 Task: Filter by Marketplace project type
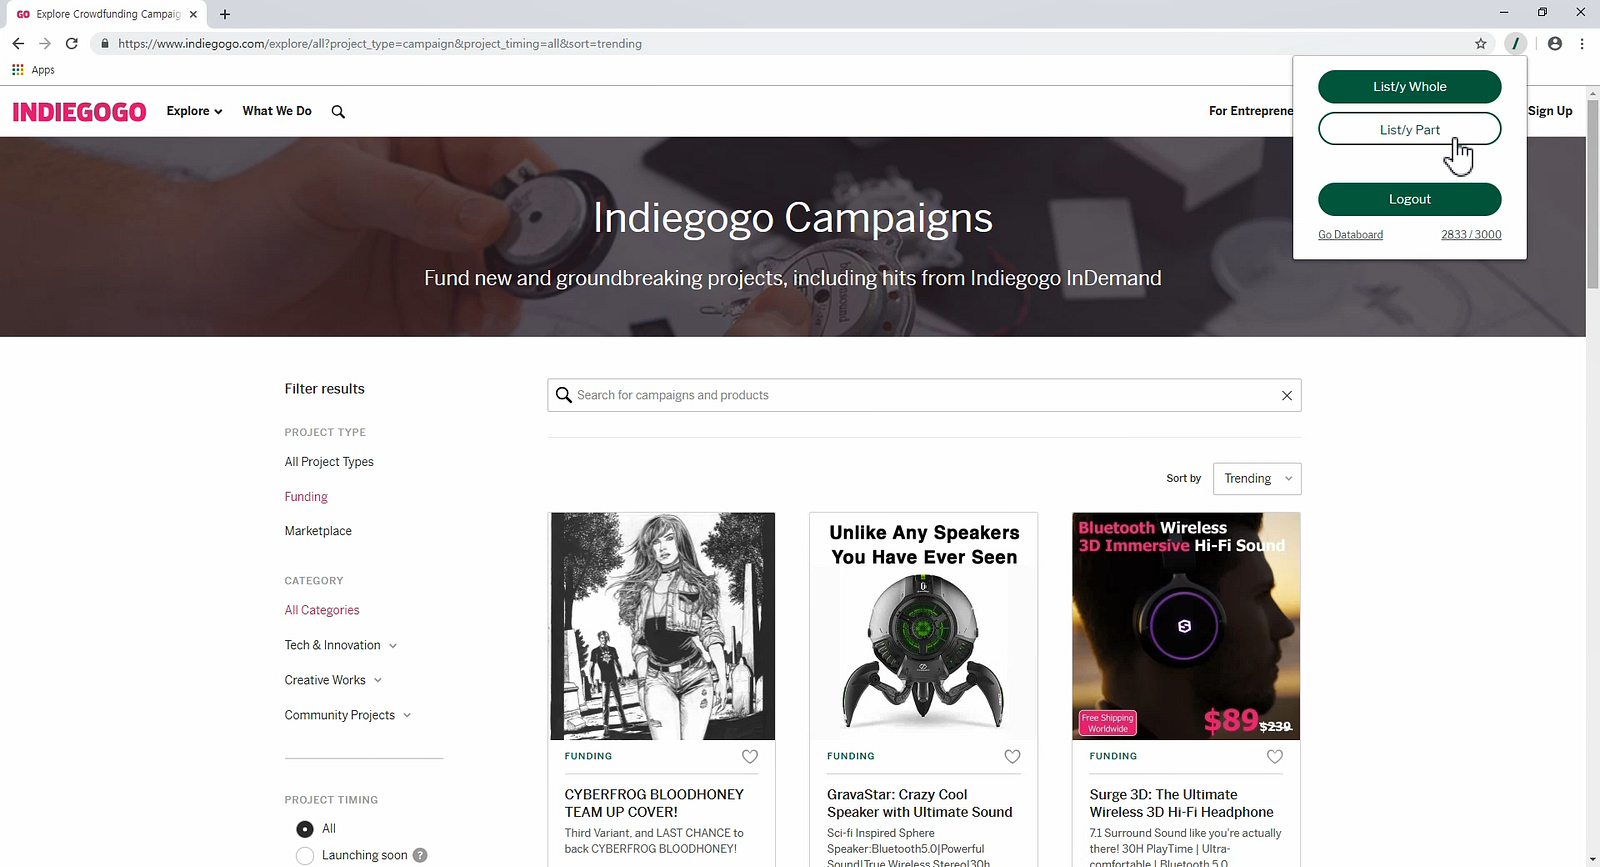pyautogui.click(x=318, y=531)
